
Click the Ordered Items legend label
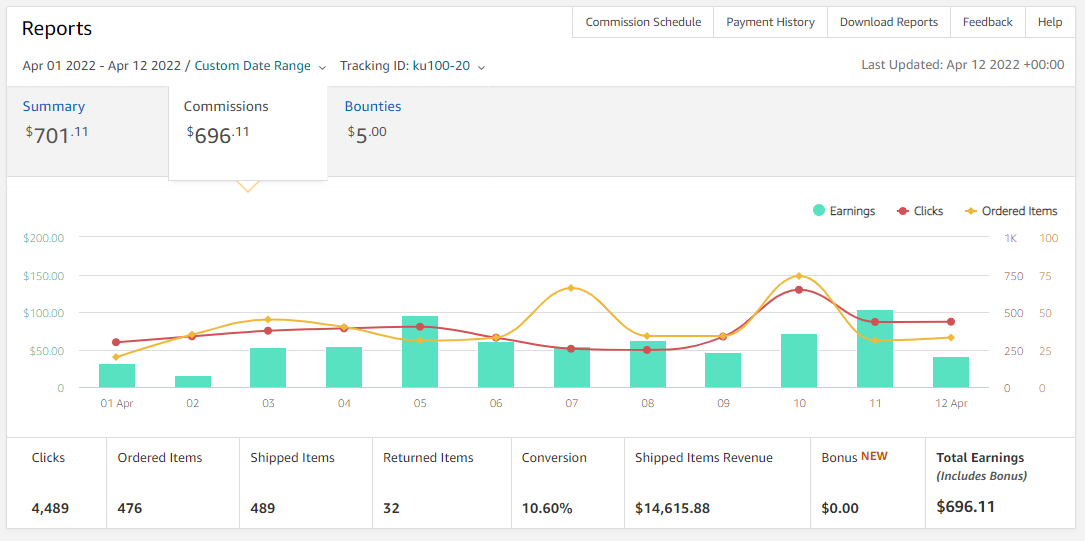click(x=1020, y=211)
